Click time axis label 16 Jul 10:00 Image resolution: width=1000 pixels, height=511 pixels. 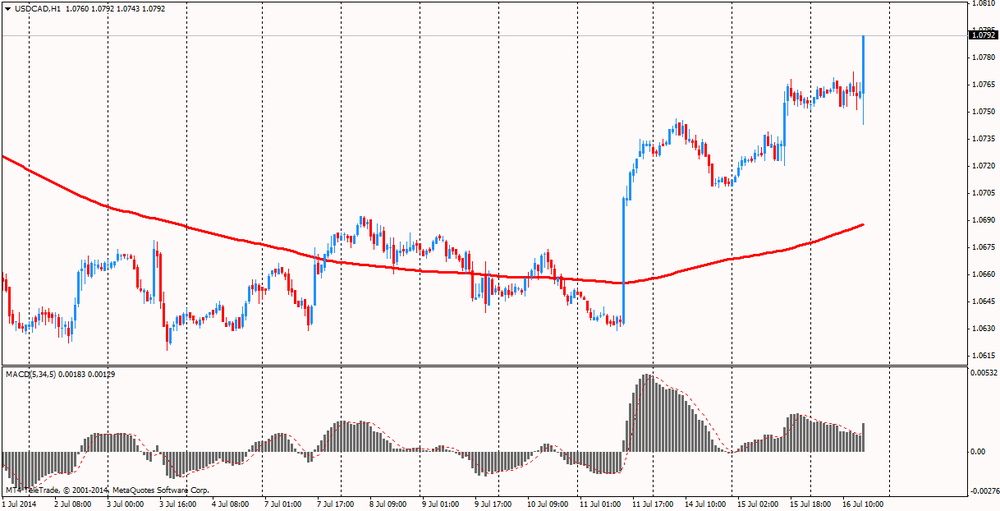865,504
